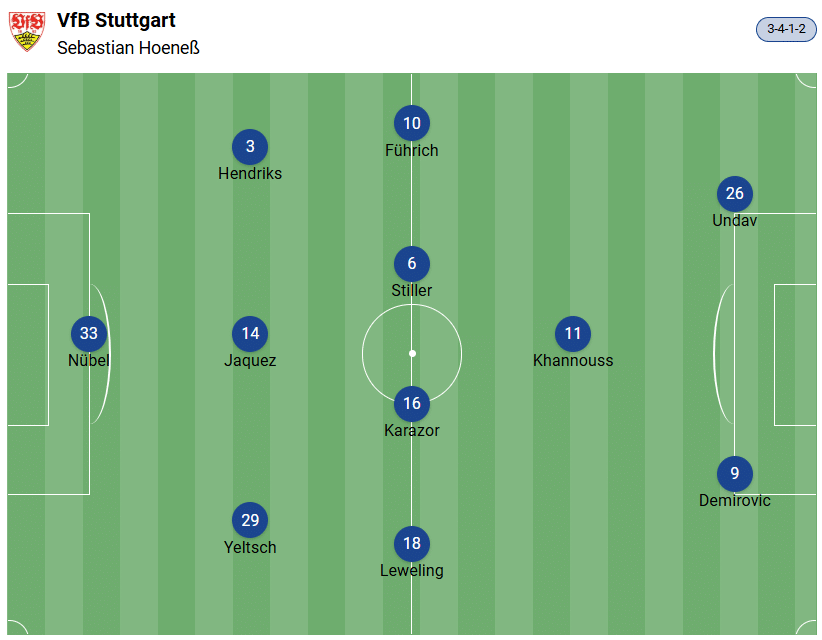This screenshot has height=640, width=822.
Task: Click the Hendriks name label
Action: [250, 173]
